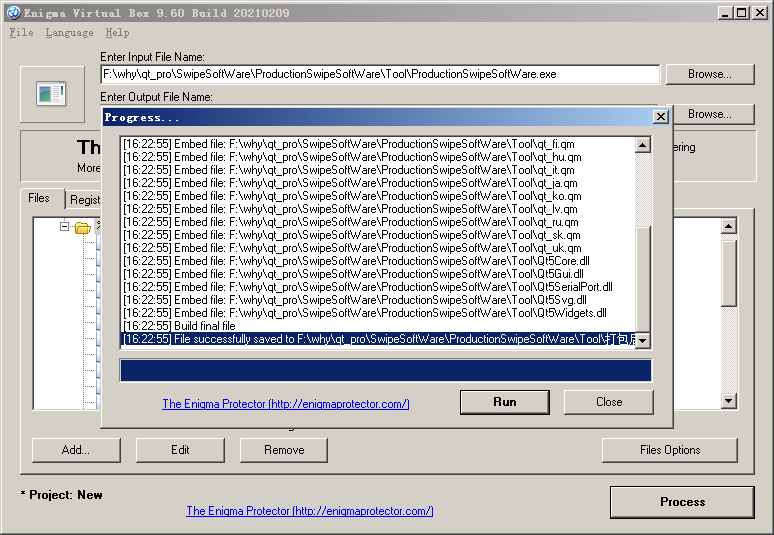774x535 pixels.
Task: Select the qt_lv.qm embed log line
Action: [378, 209]
